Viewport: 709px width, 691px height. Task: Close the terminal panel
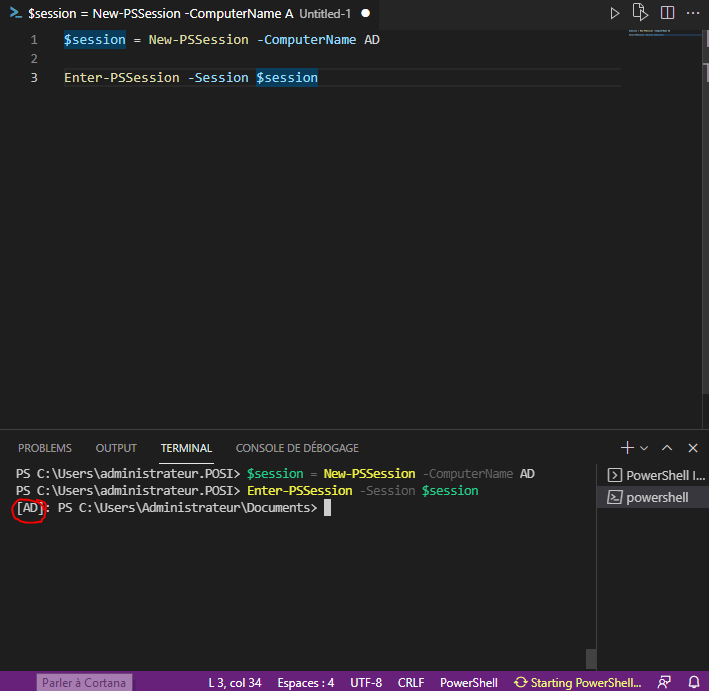[x=693, y=448]
